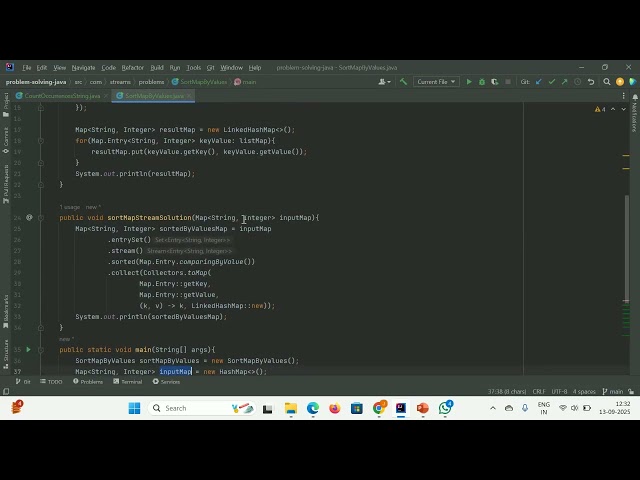The height and width of the screenshot is (480, 640).
Task: Open Search Everywhere magnifier icon
Action: click(607, 82)
